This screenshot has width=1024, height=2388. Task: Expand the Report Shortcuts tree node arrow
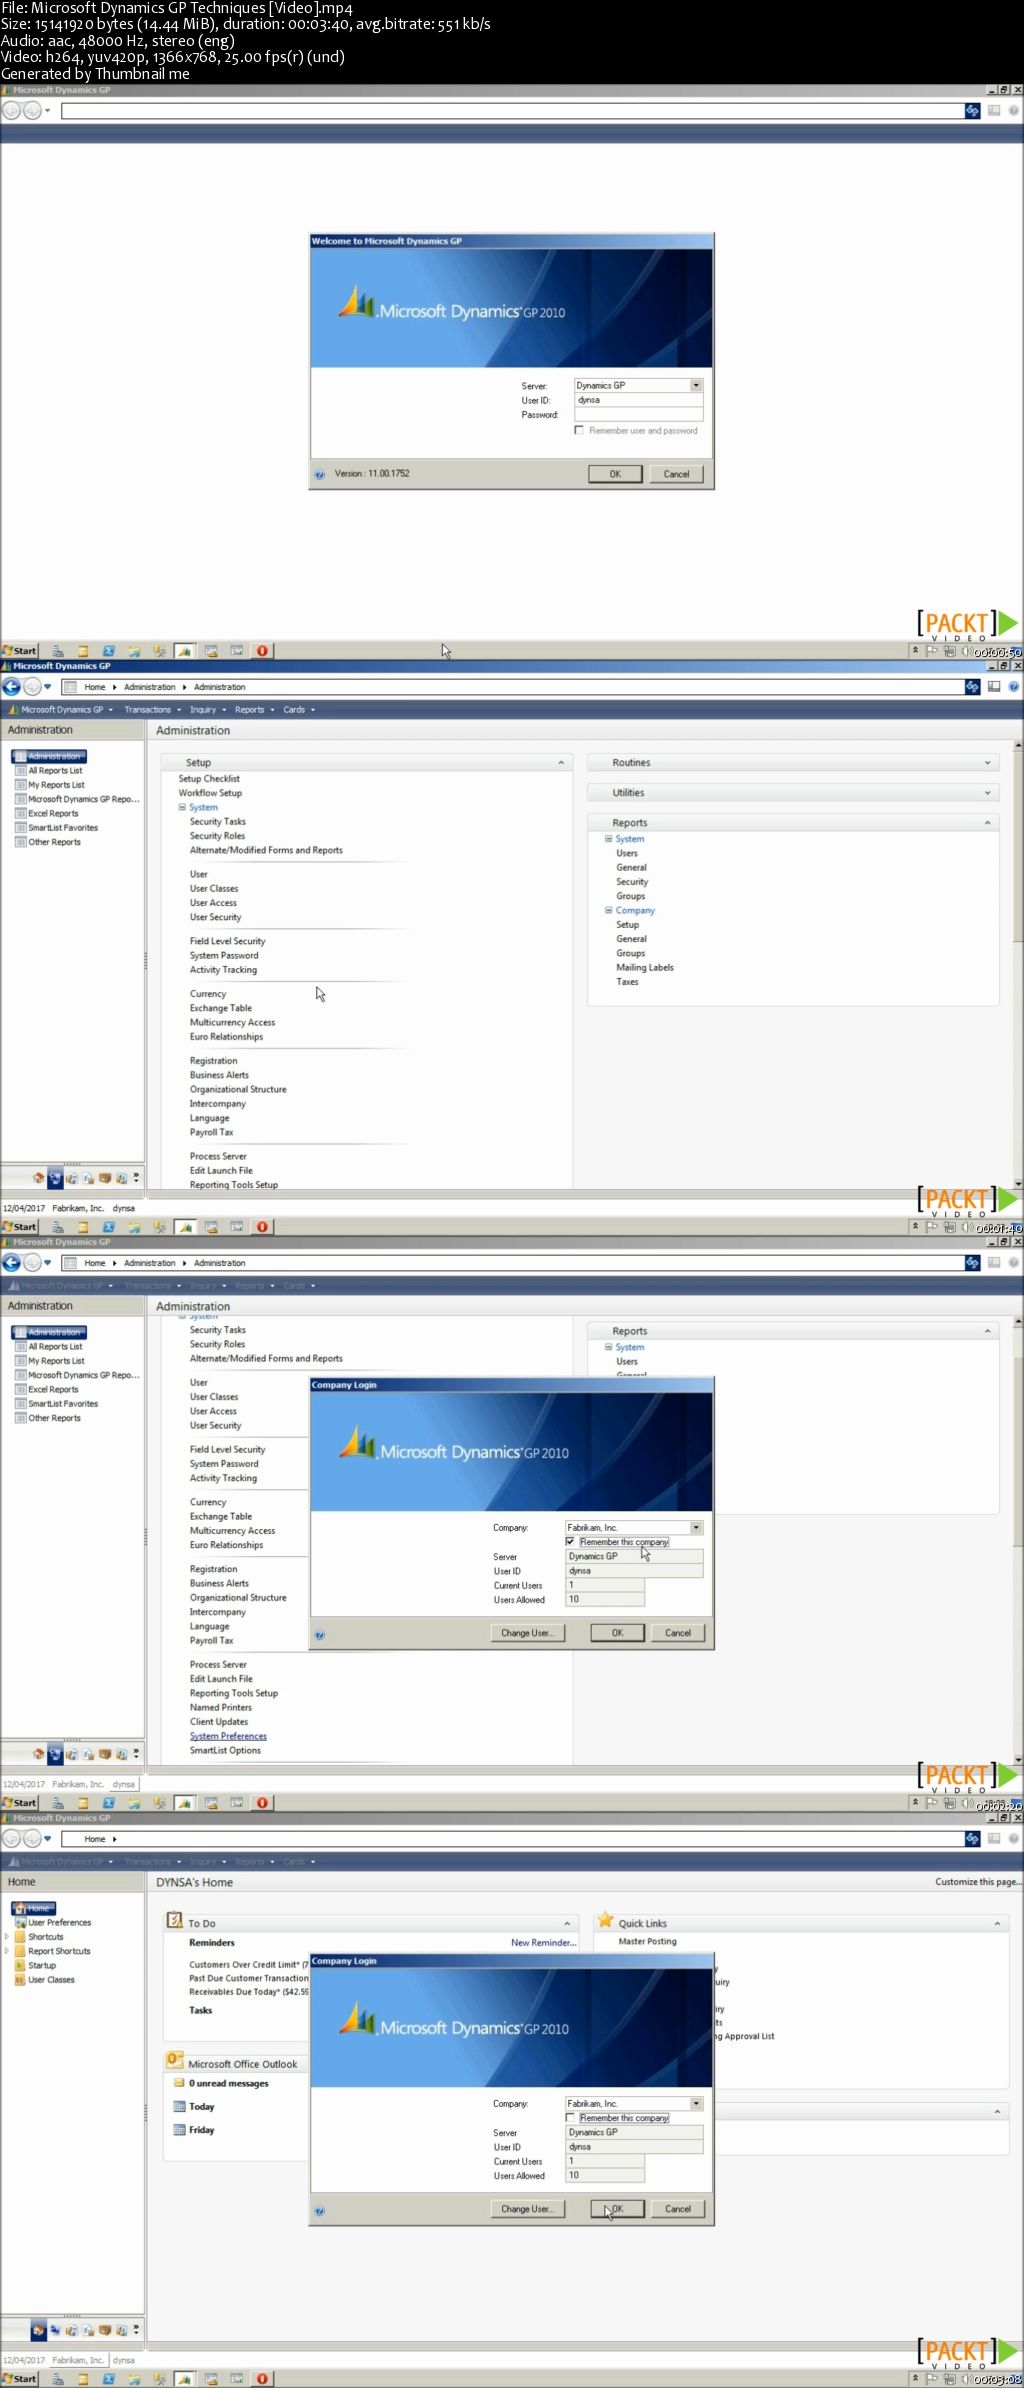(x=7, y=1951)
